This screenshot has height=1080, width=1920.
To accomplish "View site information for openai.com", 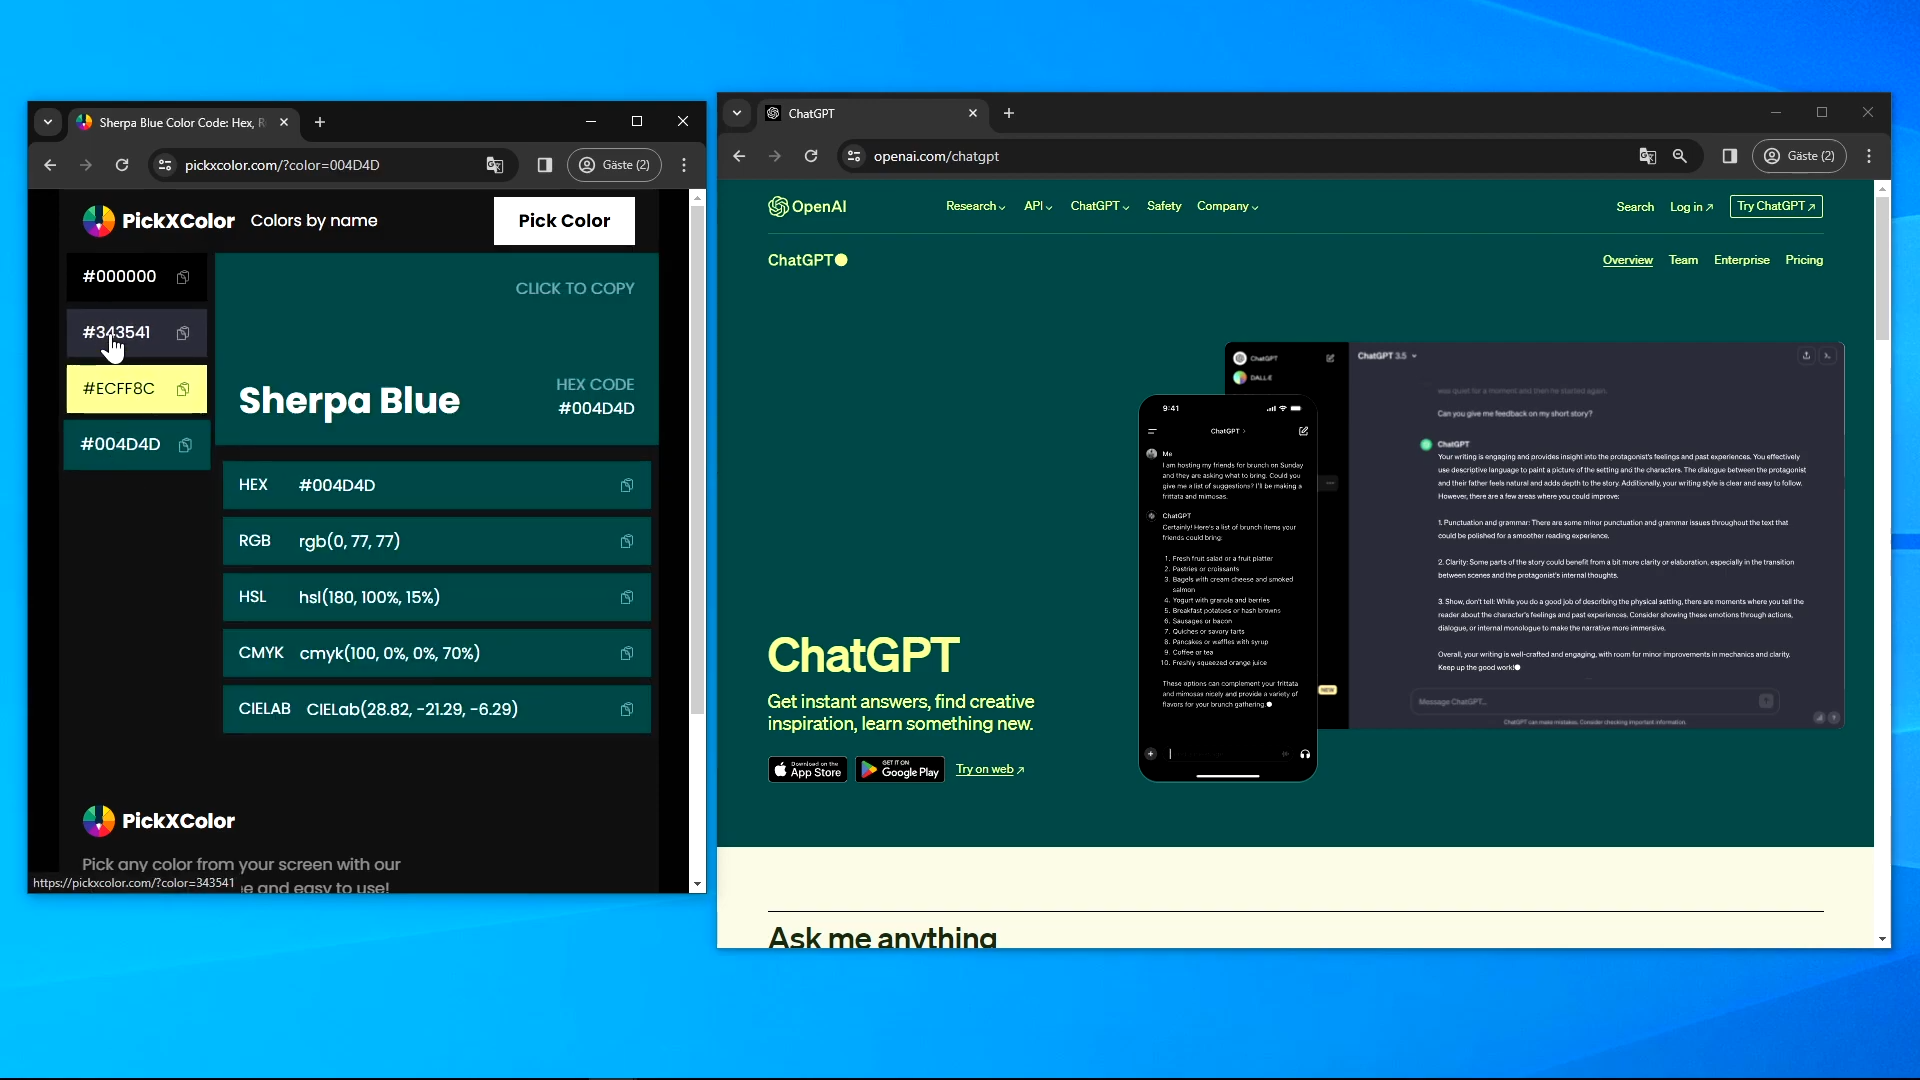I will tap(853, 156).
